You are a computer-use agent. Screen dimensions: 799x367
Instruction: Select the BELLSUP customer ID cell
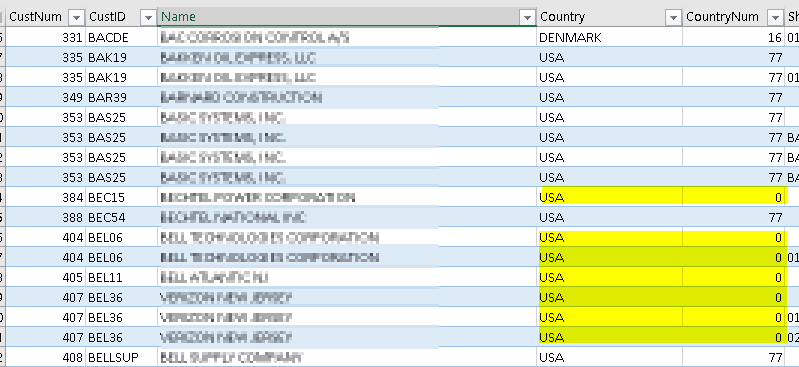pyautogui.click(x=121, y=357)
